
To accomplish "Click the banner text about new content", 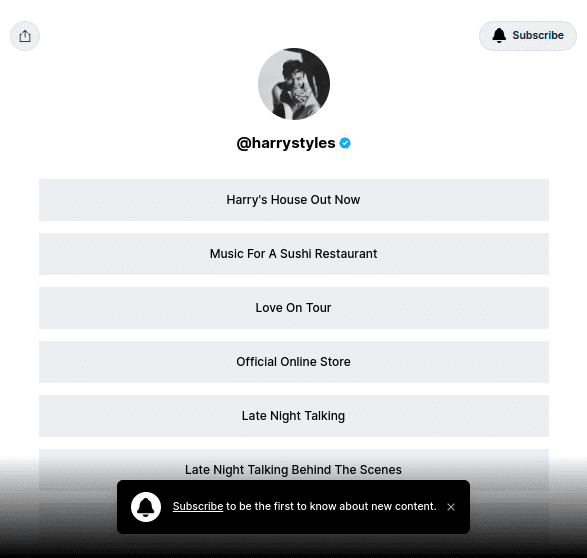I will 331,506.
